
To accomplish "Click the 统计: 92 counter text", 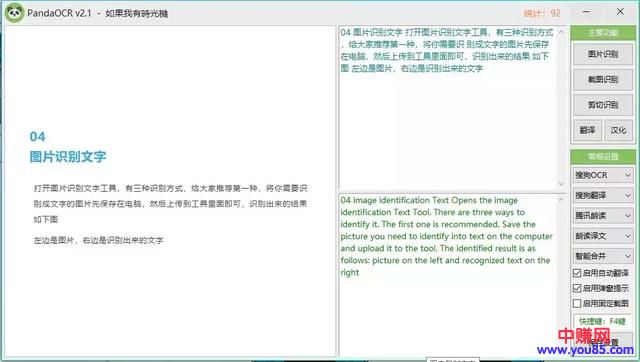I will (x=542, y=13).
